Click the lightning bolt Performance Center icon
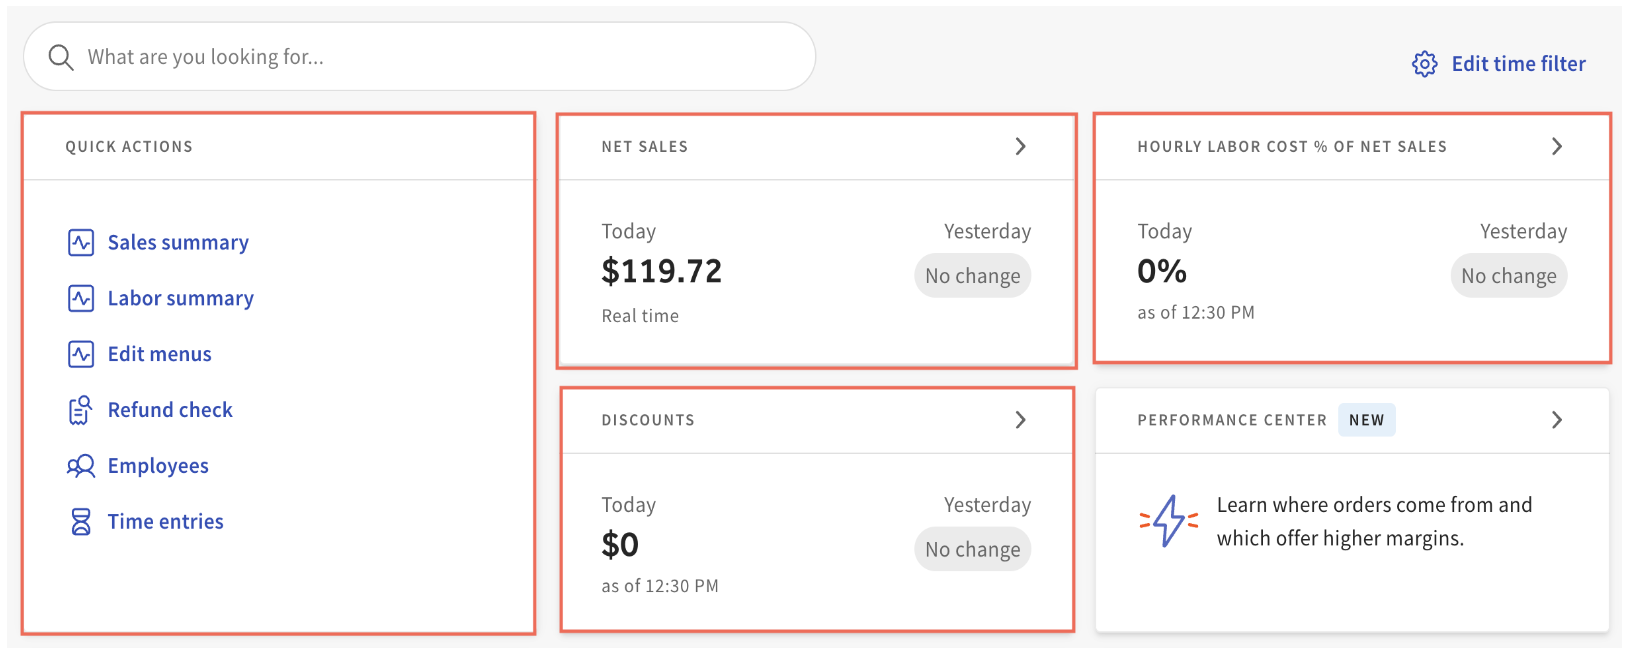The image size is (1630, 654). (x=1168, y=521)
